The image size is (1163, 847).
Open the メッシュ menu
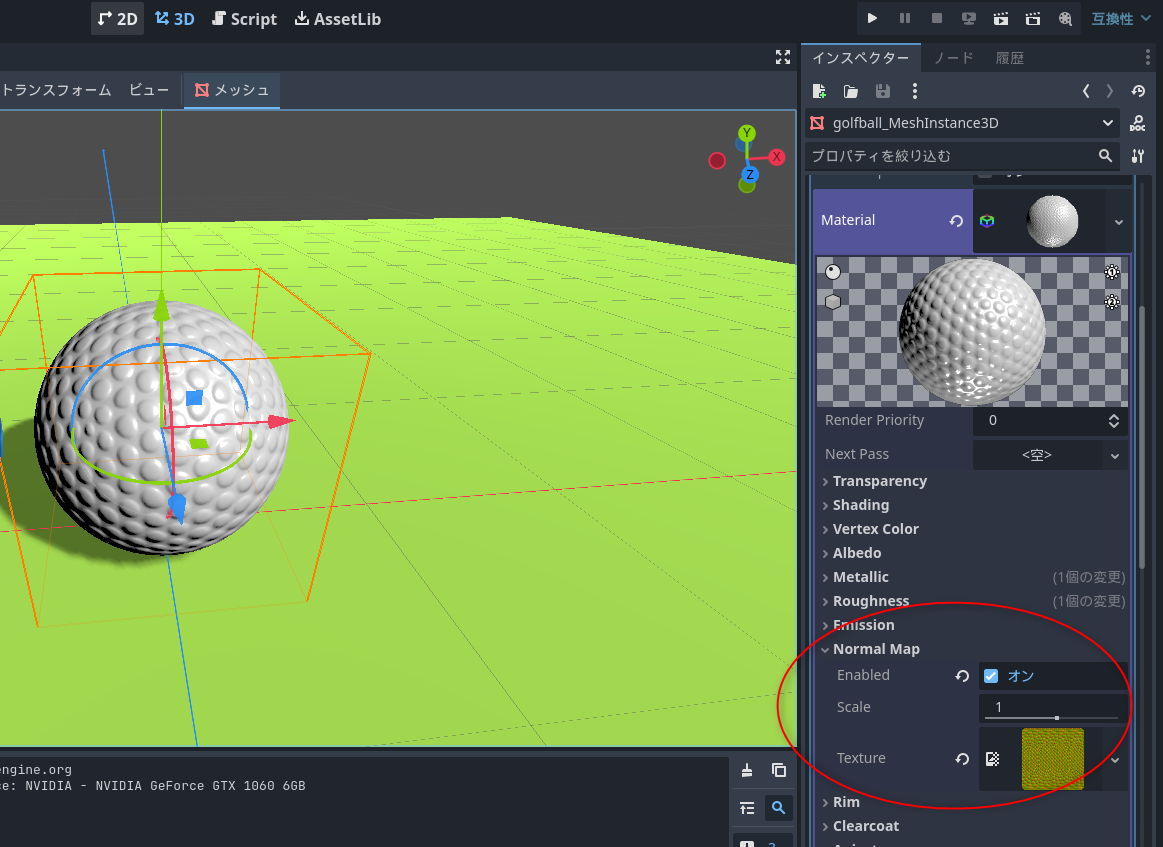click(232, 90)
